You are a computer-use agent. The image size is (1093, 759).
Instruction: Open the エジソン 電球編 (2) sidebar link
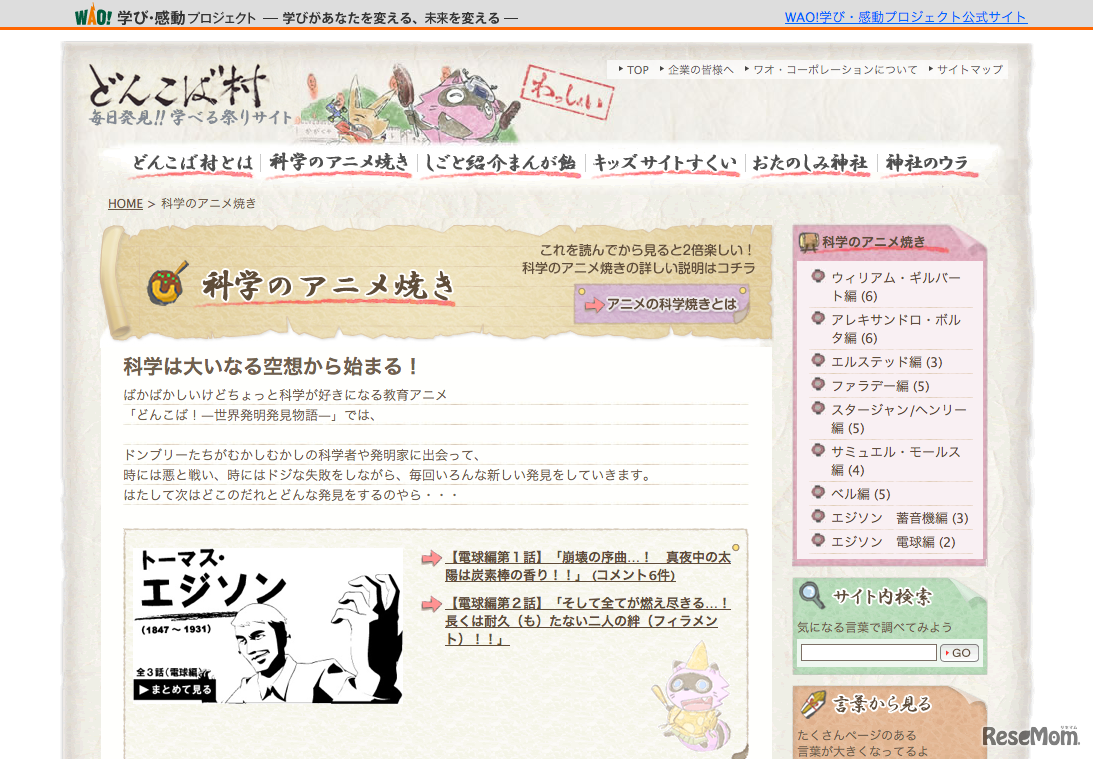(894, 540)
